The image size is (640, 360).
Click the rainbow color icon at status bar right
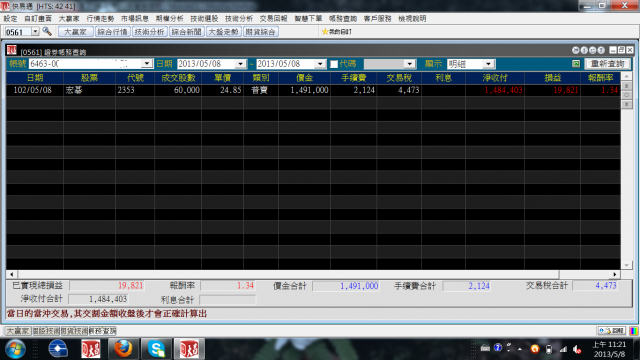point(633,331)
